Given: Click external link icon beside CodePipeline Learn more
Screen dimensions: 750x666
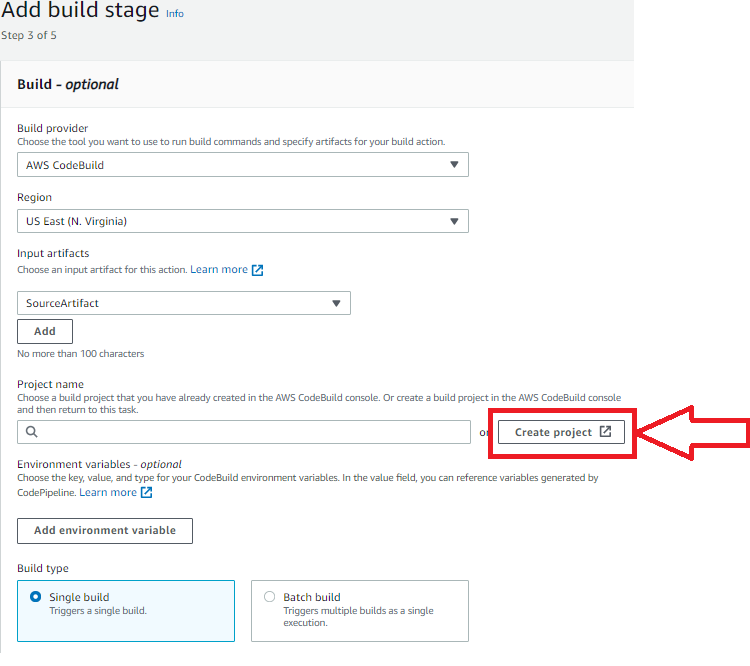Looking at the screenshot, I should pos(146,492).
